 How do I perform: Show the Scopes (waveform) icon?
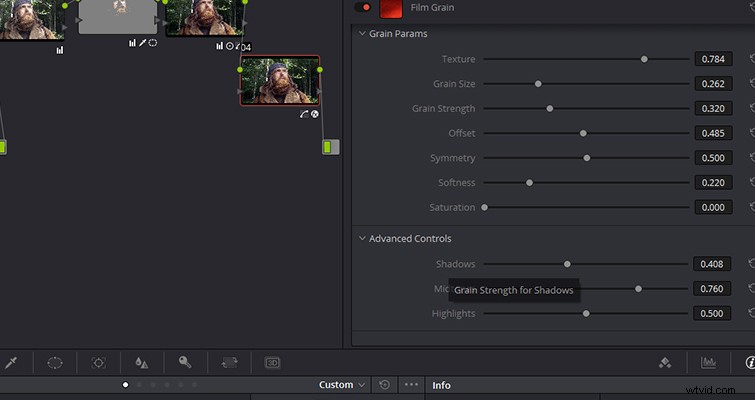pyautogui.click(x=708, y=362)
